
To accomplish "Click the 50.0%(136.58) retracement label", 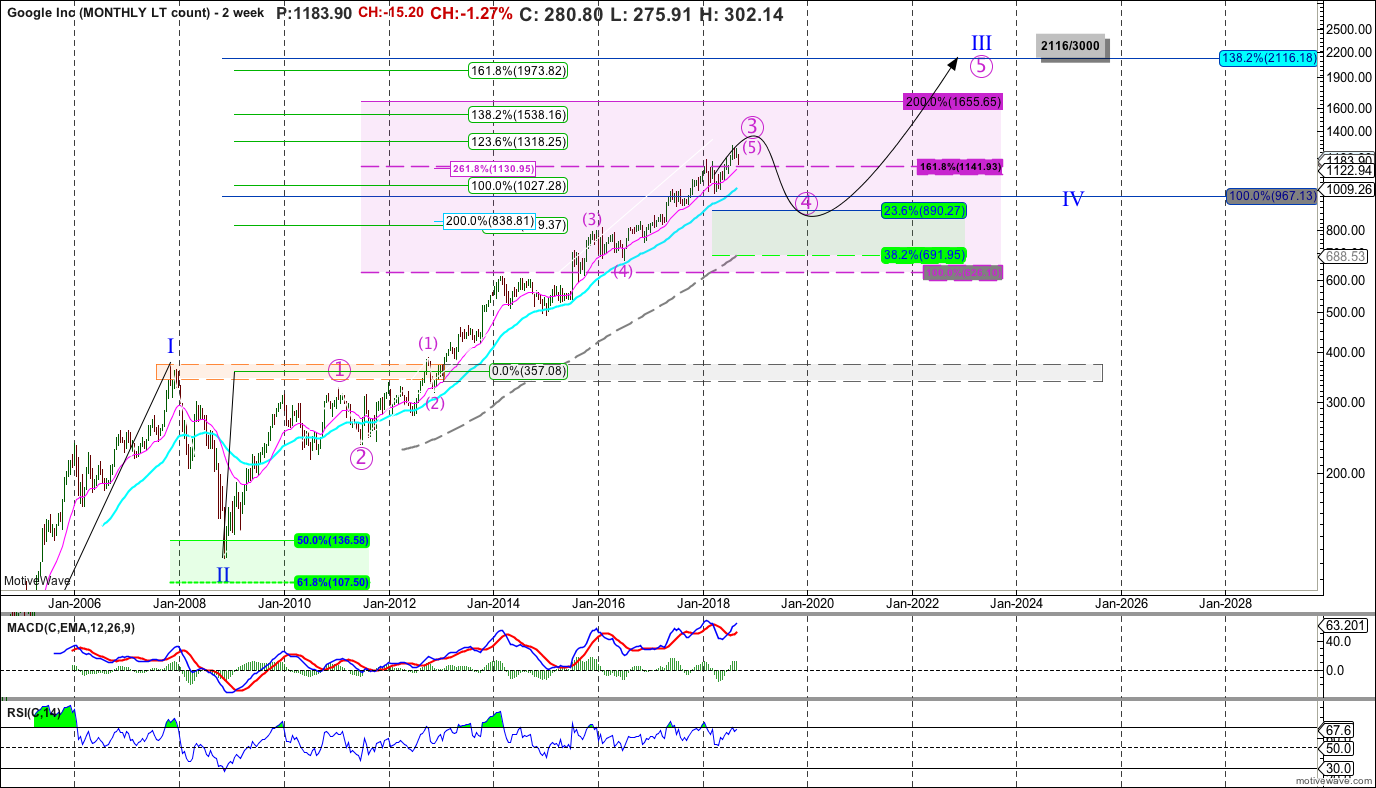I will [333, 540].
